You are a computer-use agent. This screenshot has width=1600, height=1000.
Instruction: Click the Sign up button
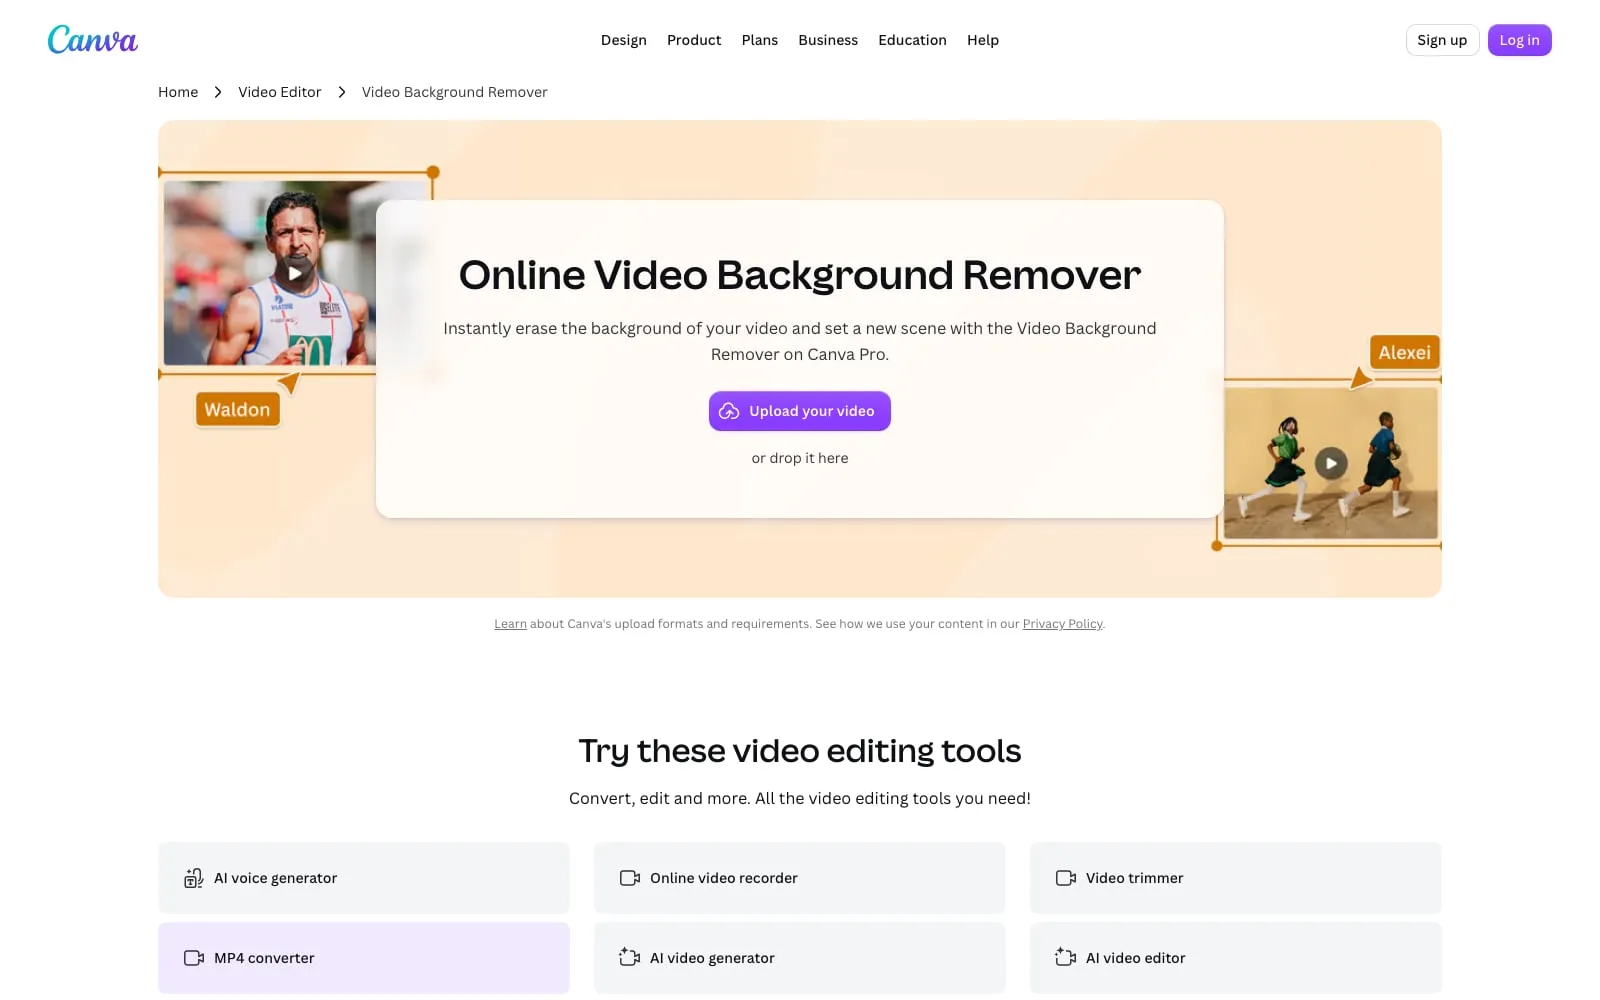pyautogui.click(x=1442, y=40)
